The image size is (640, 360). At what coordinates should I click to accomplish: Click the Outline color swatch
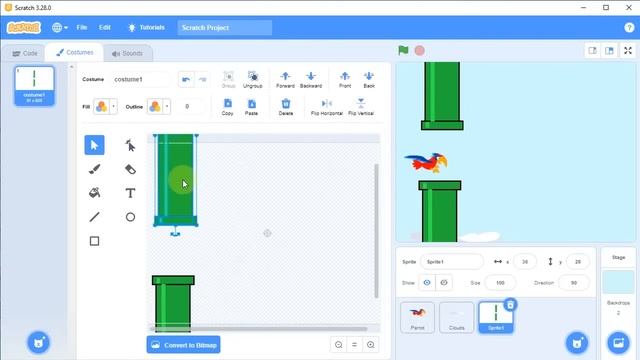pos(155,107)
